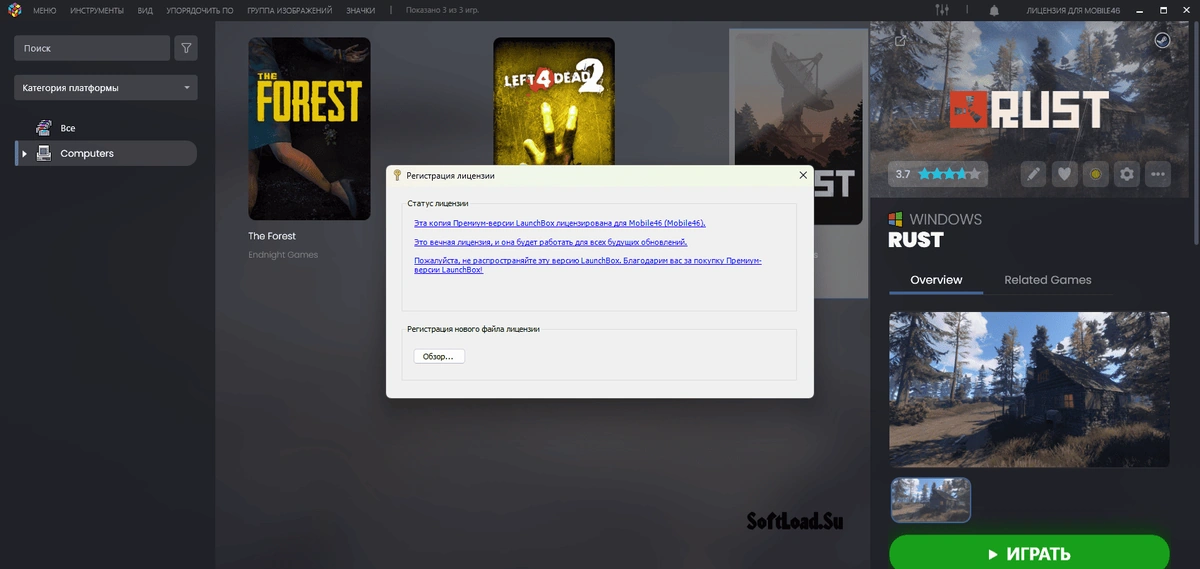Click the 'Пожалуйста, не распространяйте' link

(x=588, y=265)
